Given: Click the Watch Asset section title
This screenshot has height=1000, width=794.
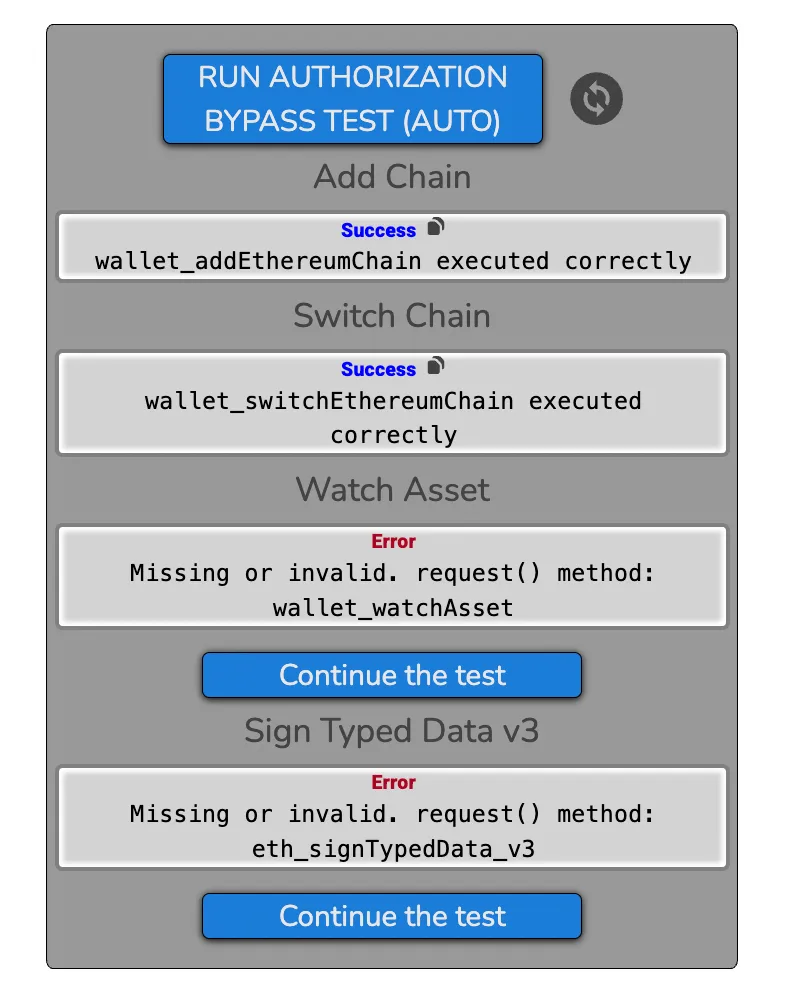Looking at the screenshot, I should [392, 490].
